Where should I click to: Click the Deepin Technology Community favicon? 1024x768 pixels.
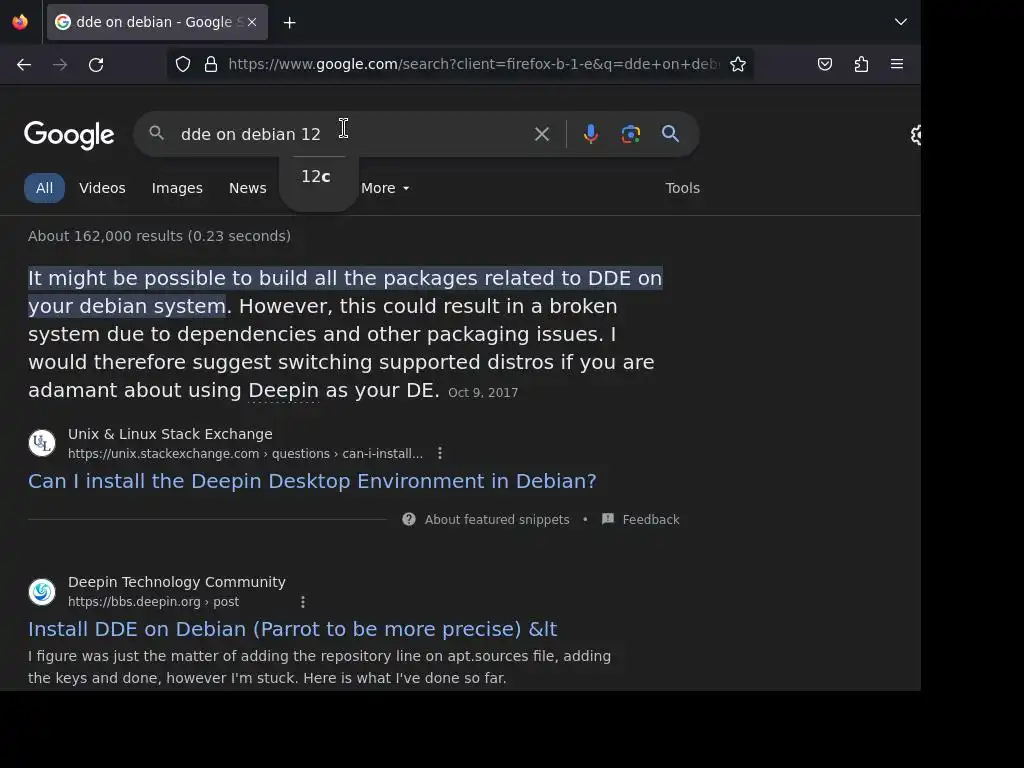tap(42, 592)
